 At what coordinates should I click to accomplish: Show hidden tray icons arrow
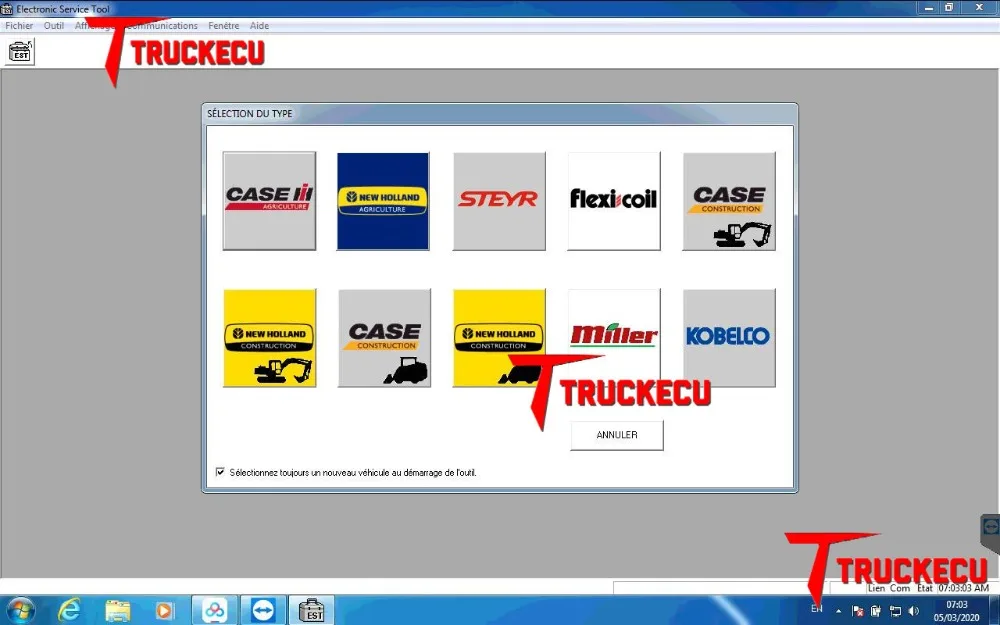838,611
